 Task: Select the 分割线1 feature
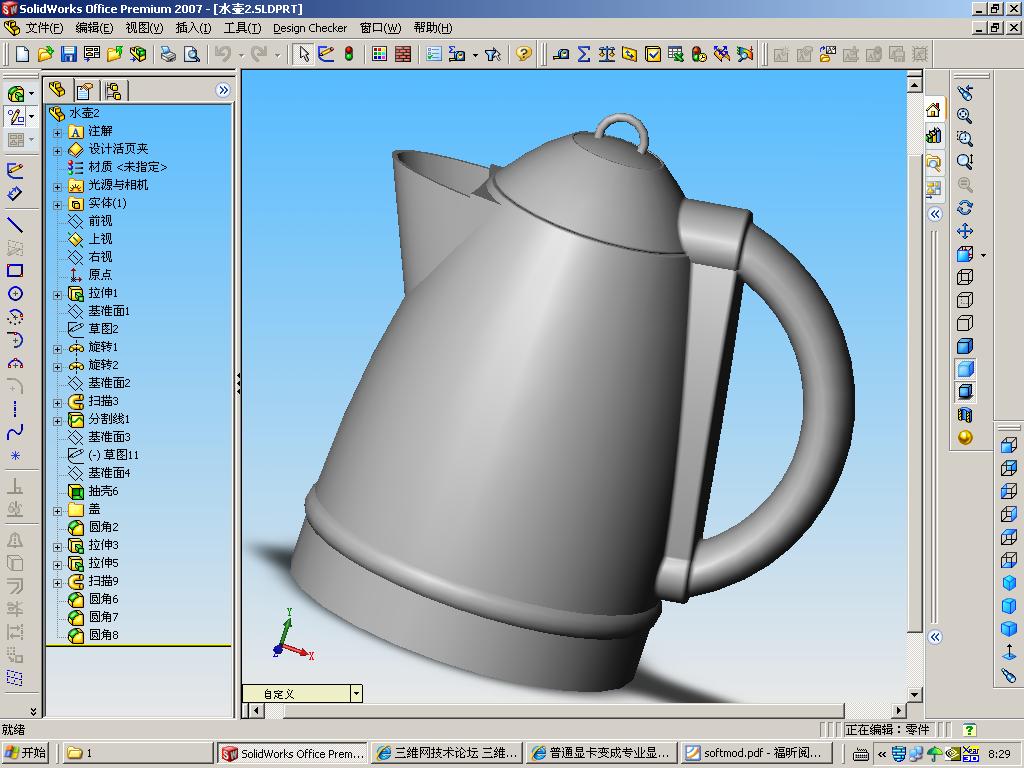tap(109, 419)
